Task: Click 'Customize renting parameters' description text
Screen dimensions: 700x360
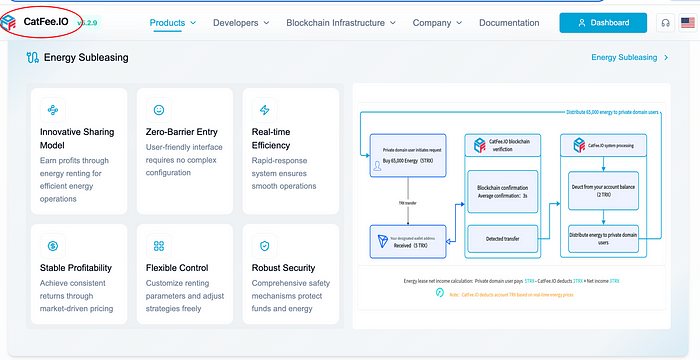Action: (x=185, y=296)
